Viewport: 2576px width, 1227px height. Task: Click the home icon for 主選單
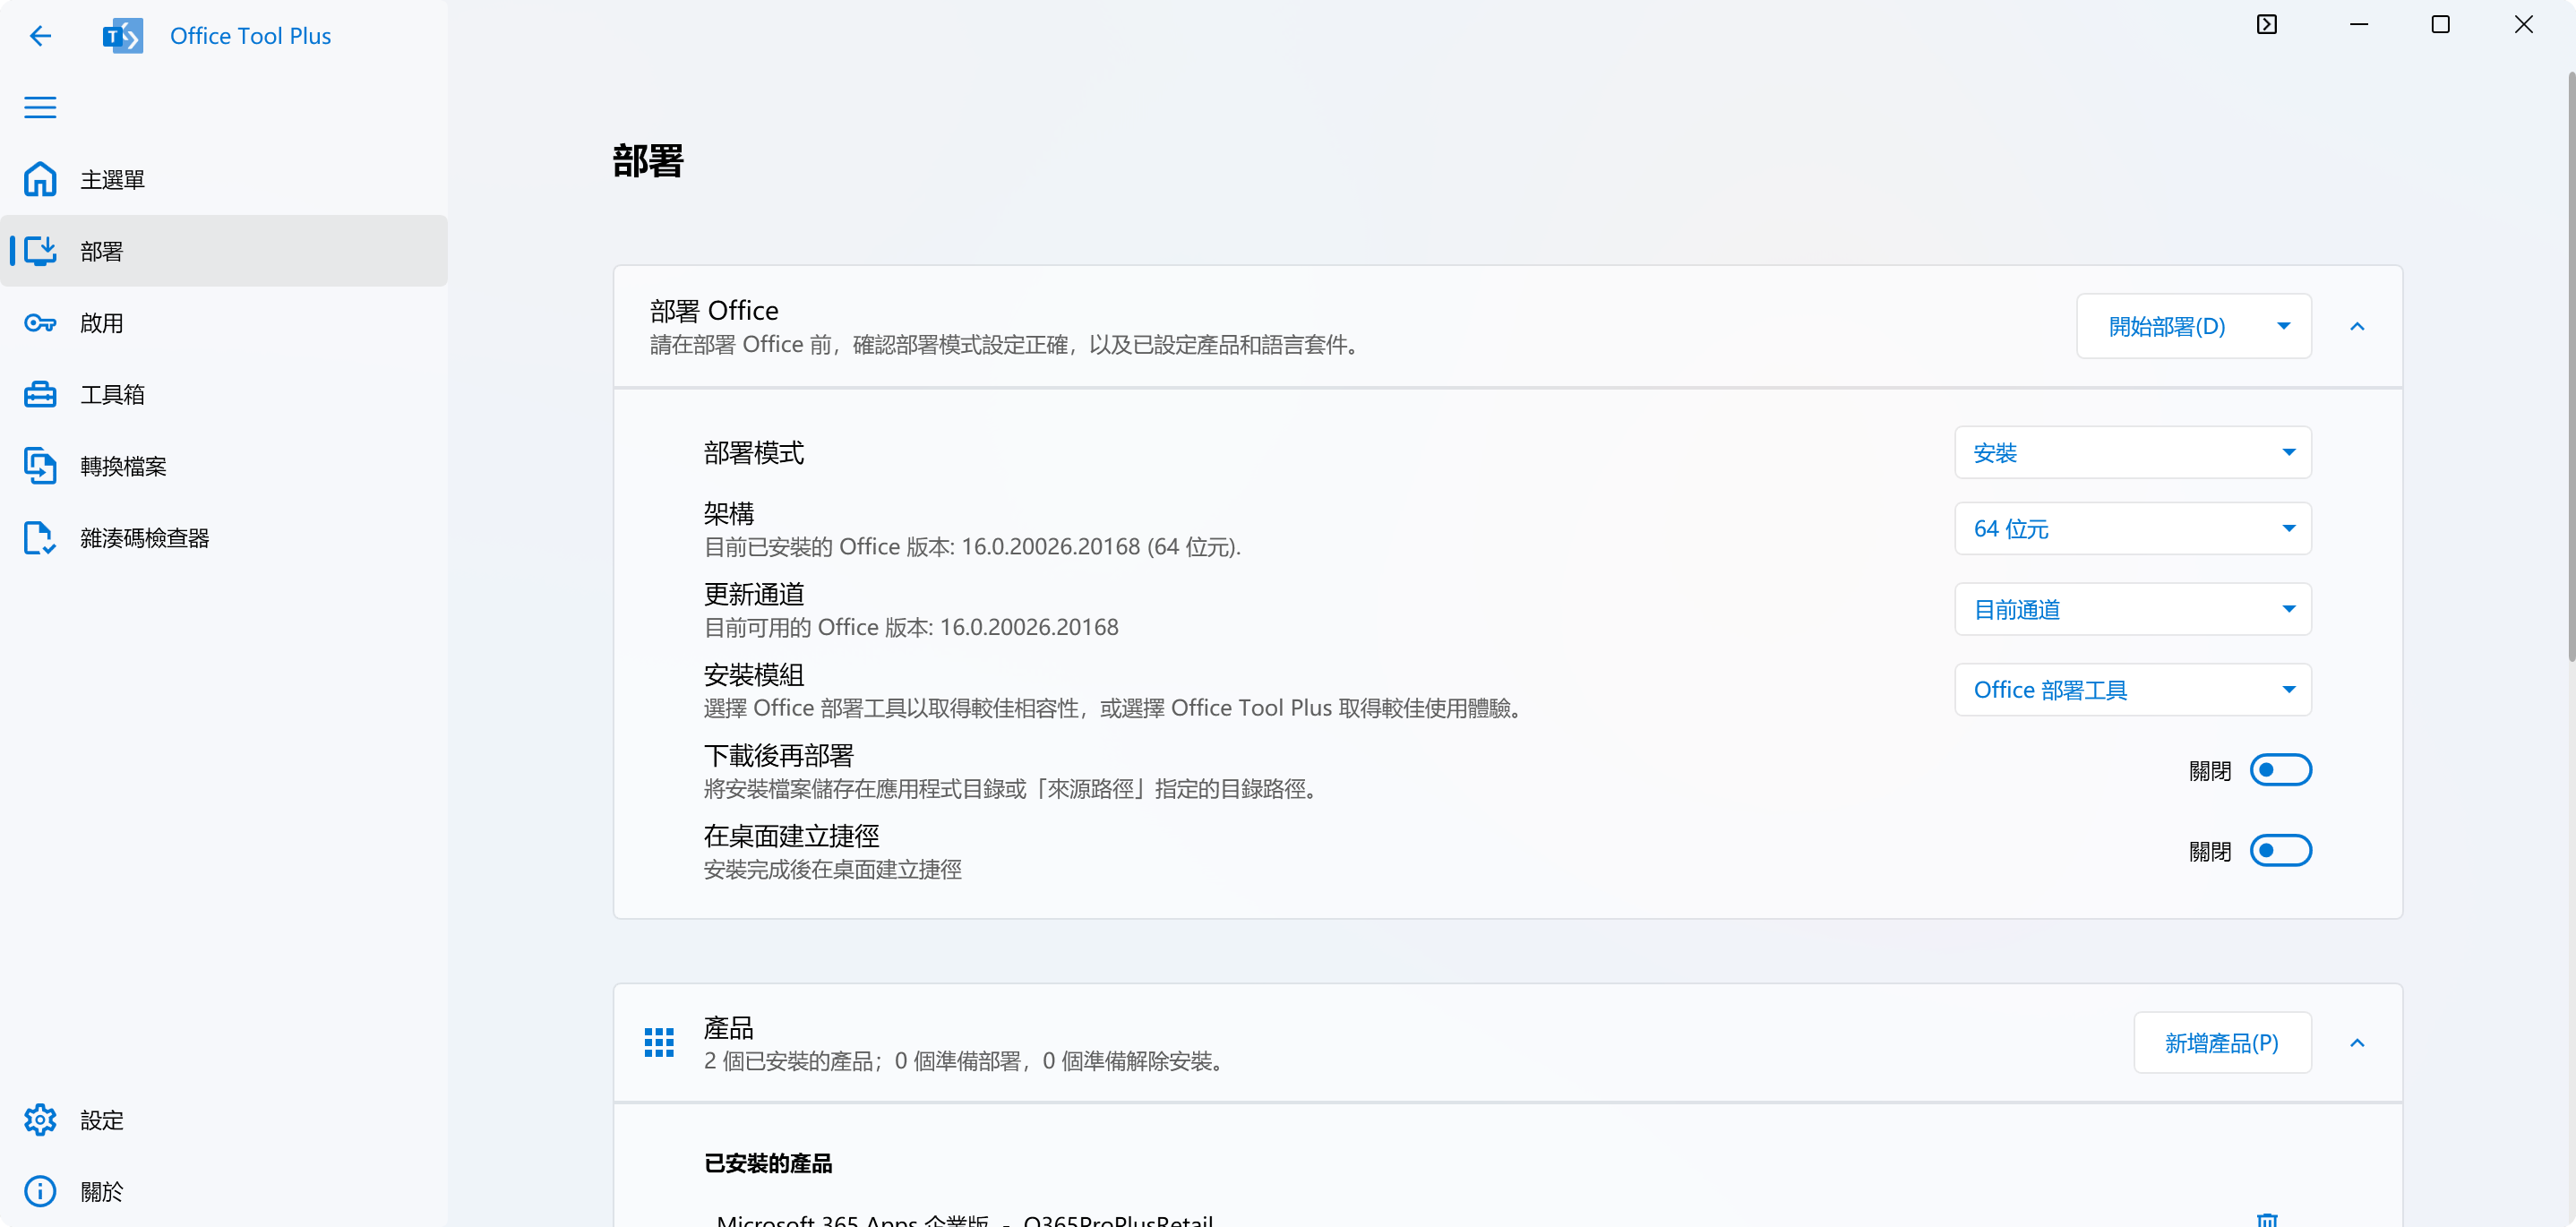tap(40, 179)
